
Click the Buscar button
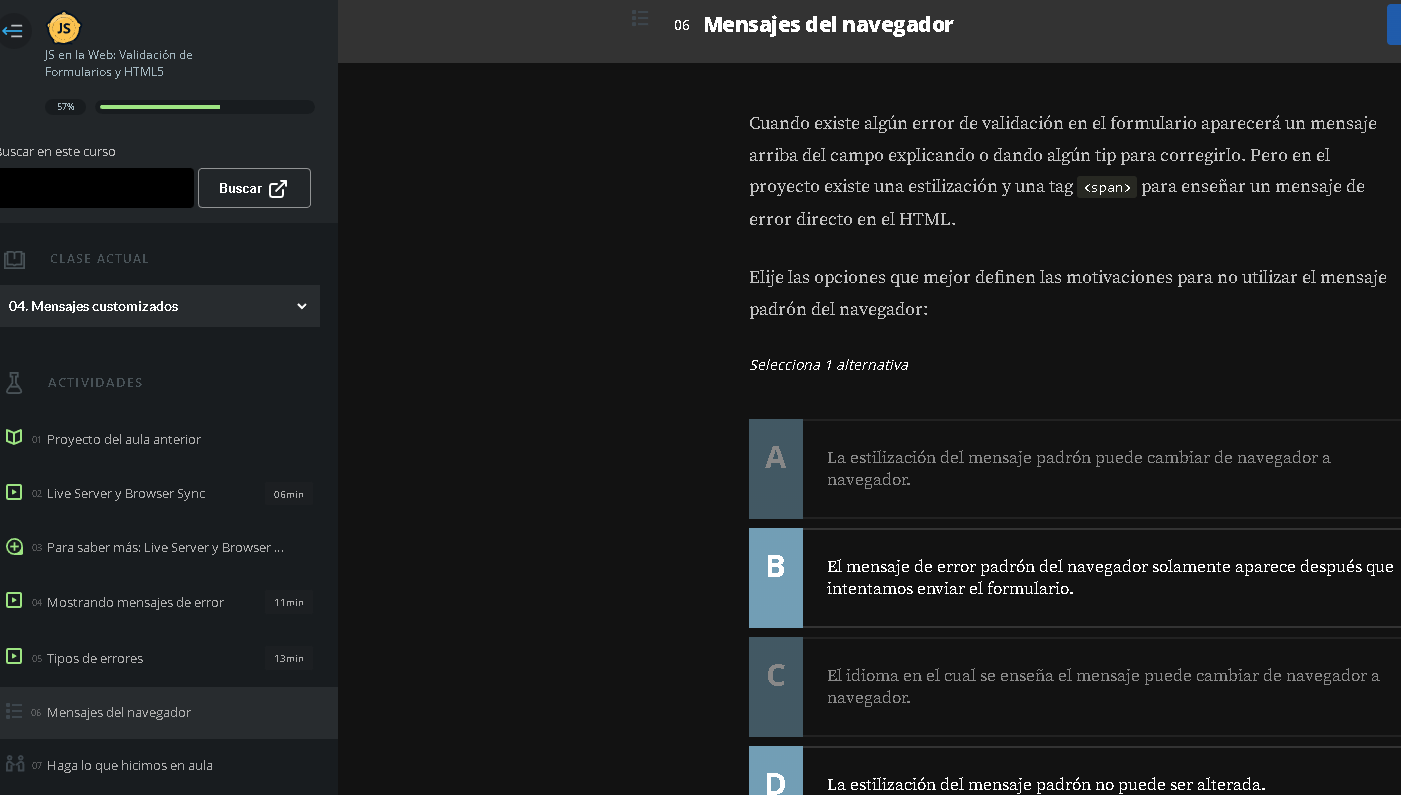point(254,188)
